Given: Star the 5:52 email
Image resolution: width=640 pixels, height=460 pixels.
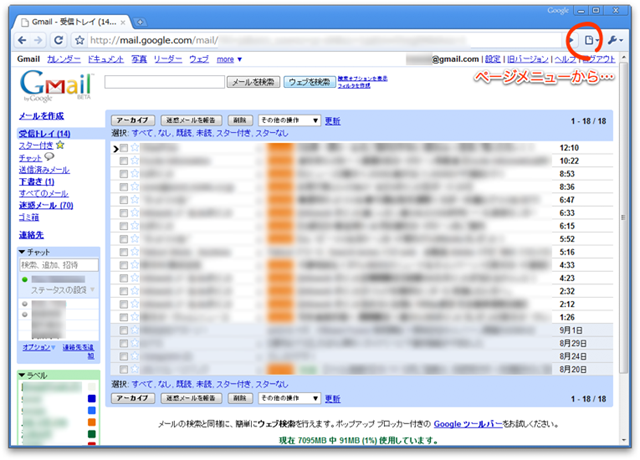Looking at the screenshot, I should click(x=135, y=239).
